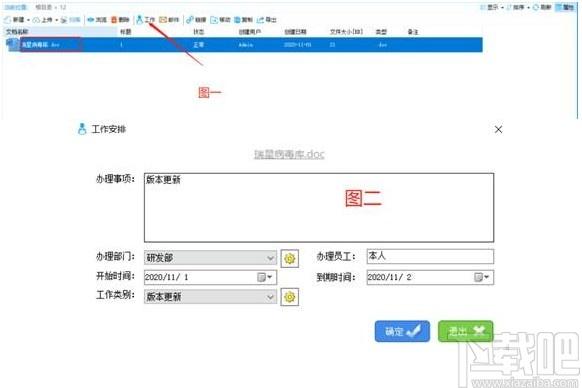Open the dropdown arrow next to 上传

point(56,20)
